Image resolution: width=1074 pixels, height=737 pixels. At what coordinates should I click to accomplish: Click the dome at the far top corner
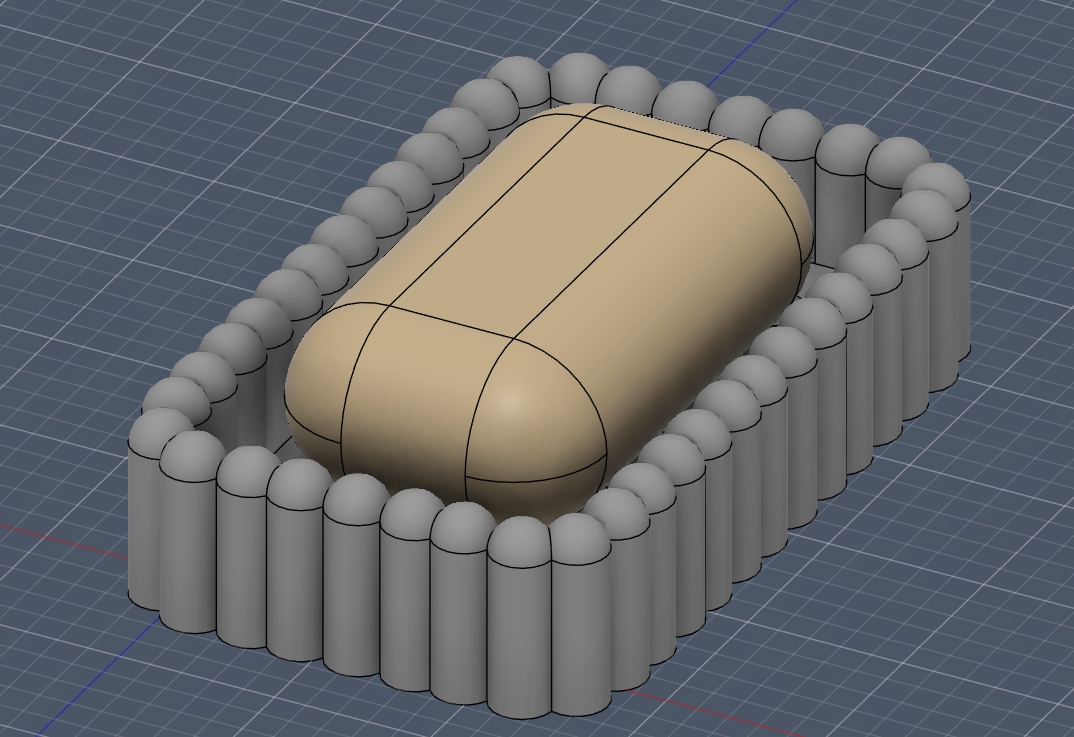click(x=519, y=81)
